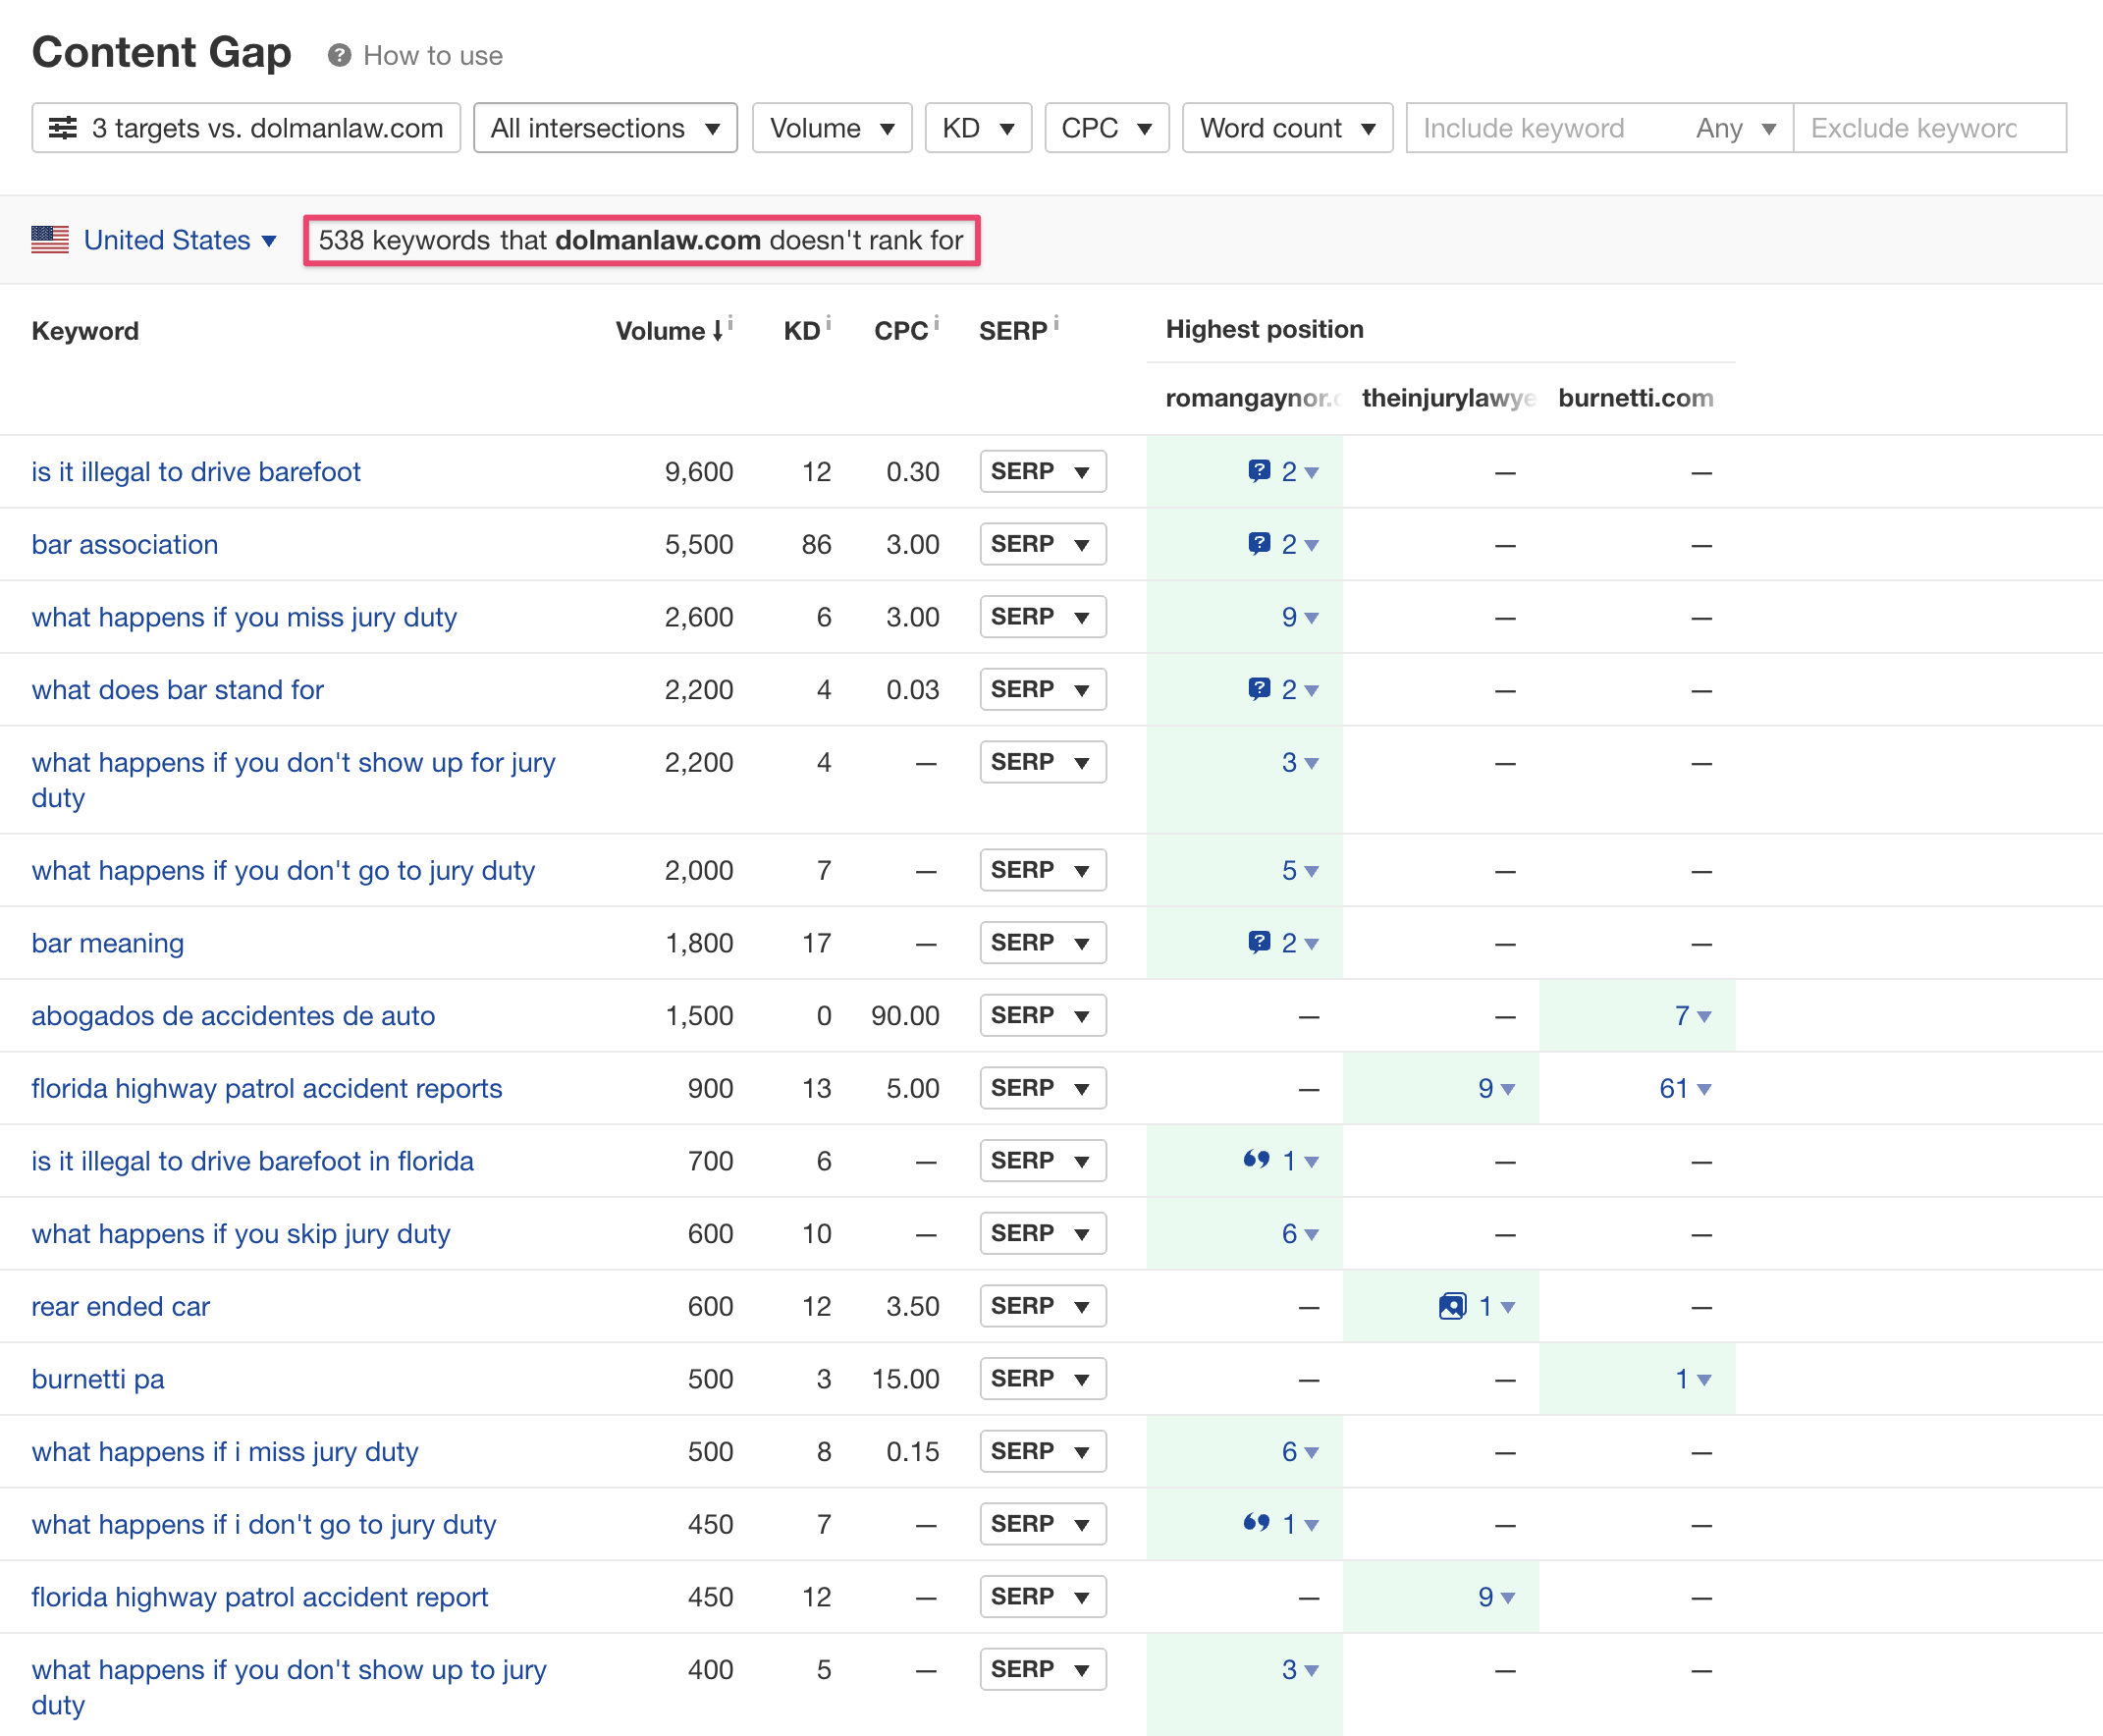The image size is (2103, 1736).
Task: Open keyword 'florida highway patrol accident reports'
Action: pos(267,1089)
